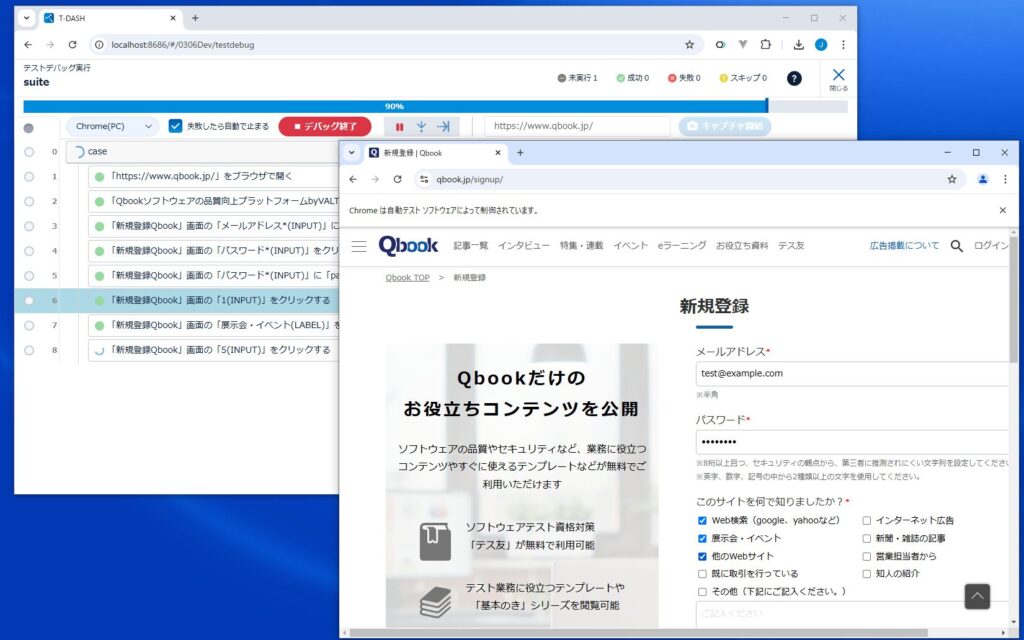The image size is (1024, 640).
Task: Click the https://www.qbook.jp/ URL field in T-DASH
Action: coord(577,126)
